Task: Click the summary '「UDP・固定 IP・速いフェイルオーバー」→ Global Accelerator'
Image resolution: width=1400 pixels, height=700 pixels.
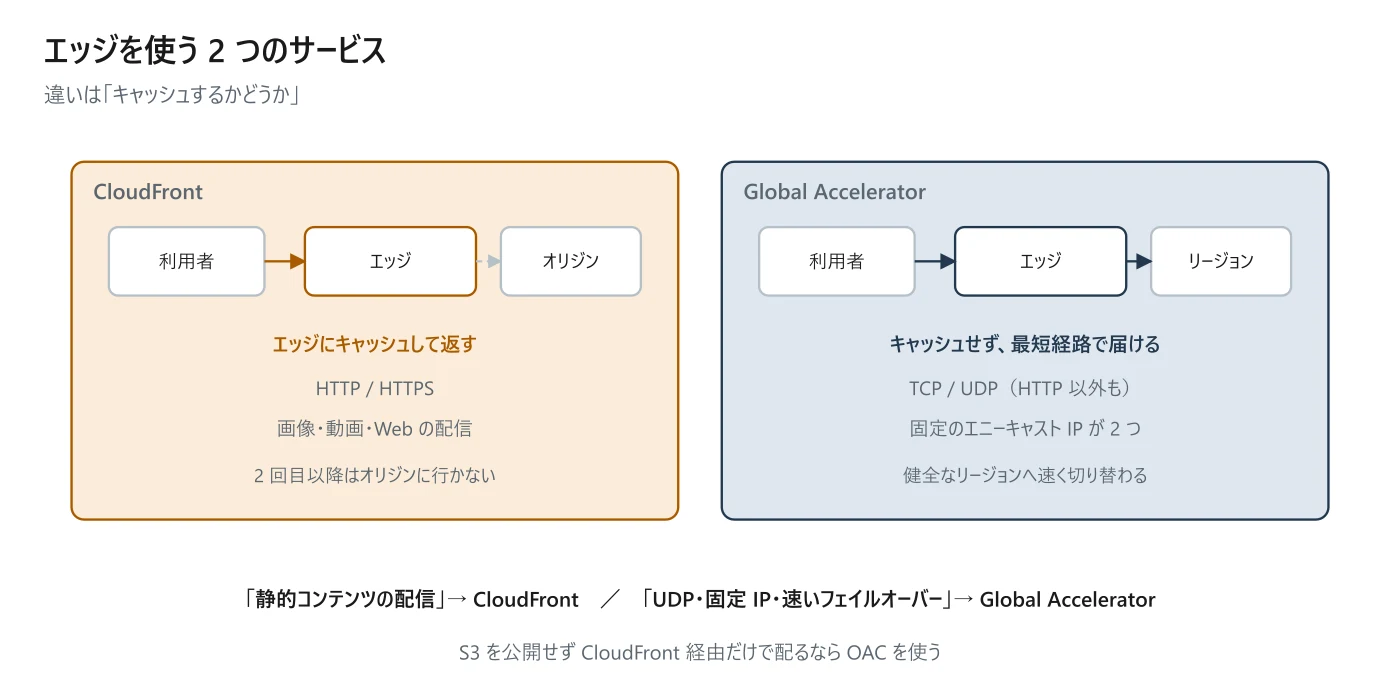Action: pos(897,600)
